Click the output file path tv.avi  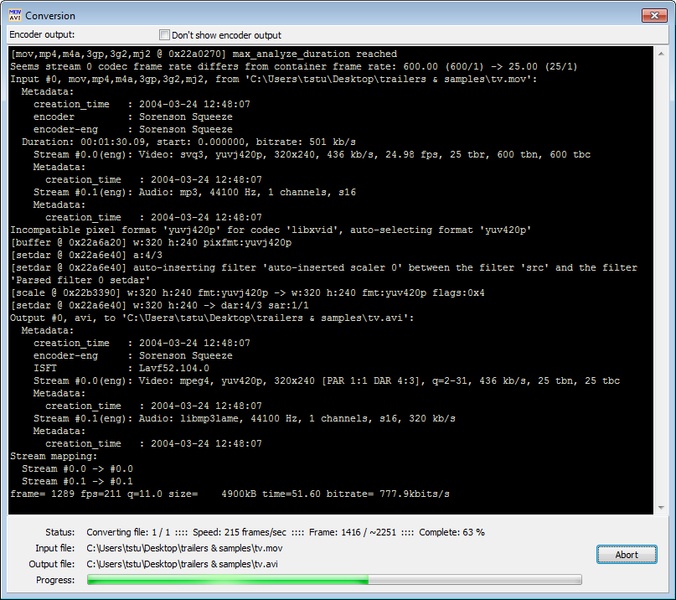tap(182, 564)
